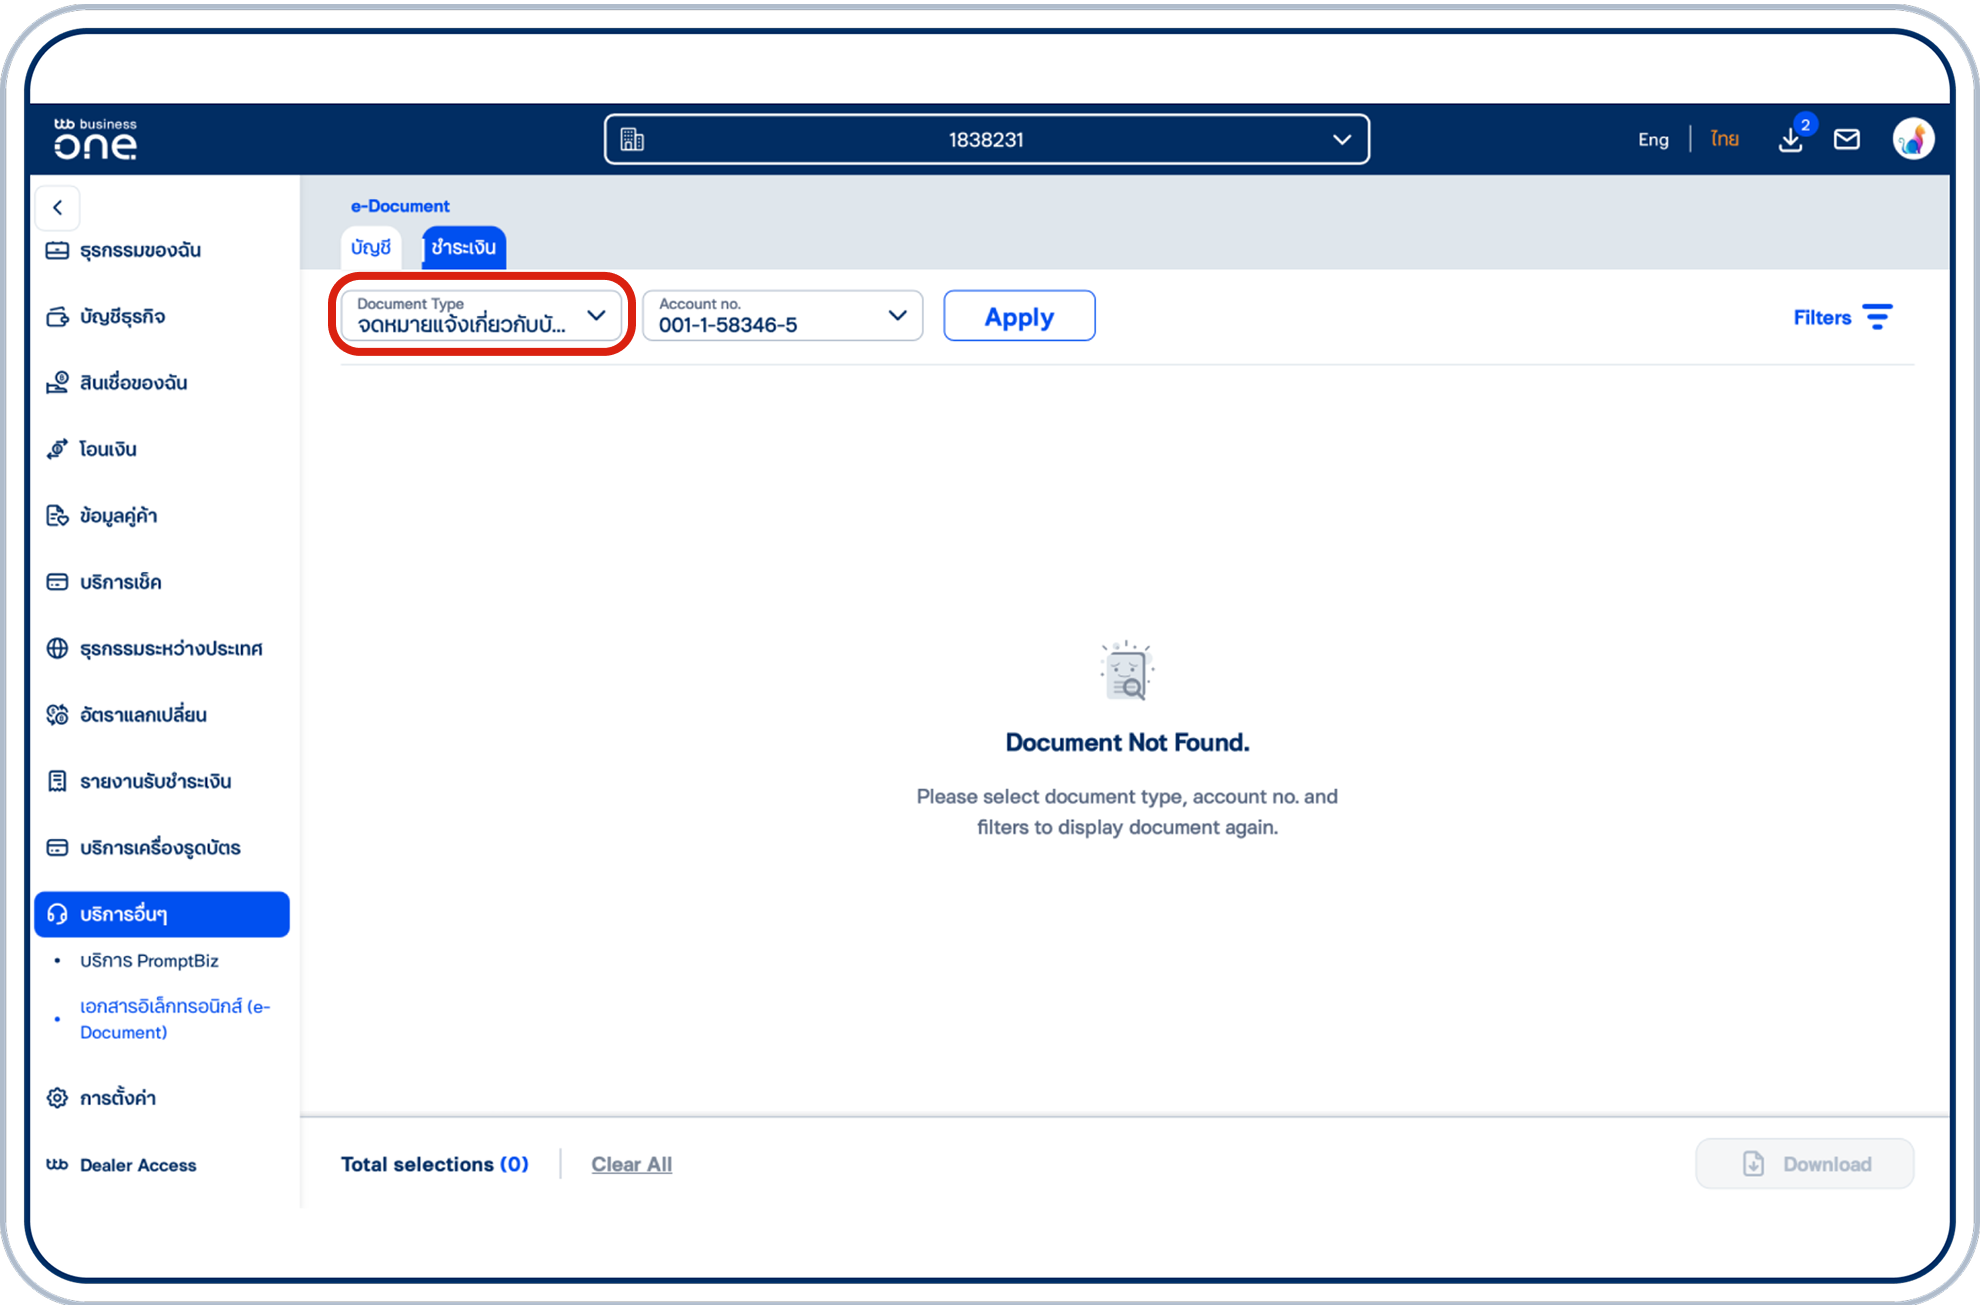This screenshot has width=1980, height=1305.
Task: Collapse the sidebar using the chevron button
Action: pos(57,208)
